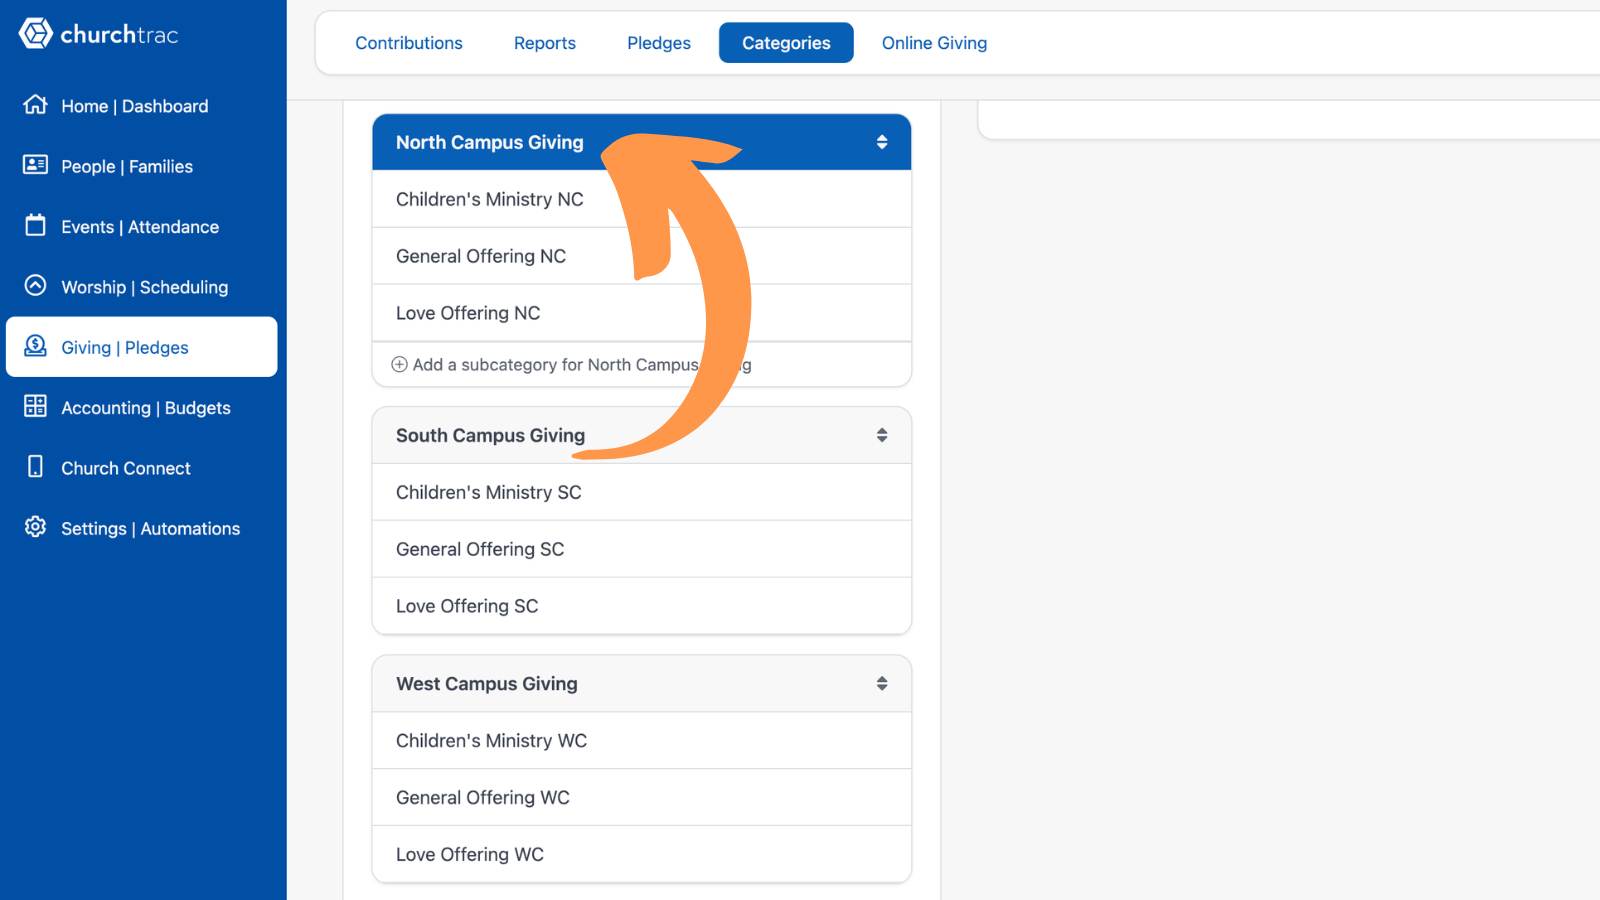Image resolution: width=1600 pixels, height=900 pixels.
Task: Open Events | Attendance section
Action: (x=142, y=227)
